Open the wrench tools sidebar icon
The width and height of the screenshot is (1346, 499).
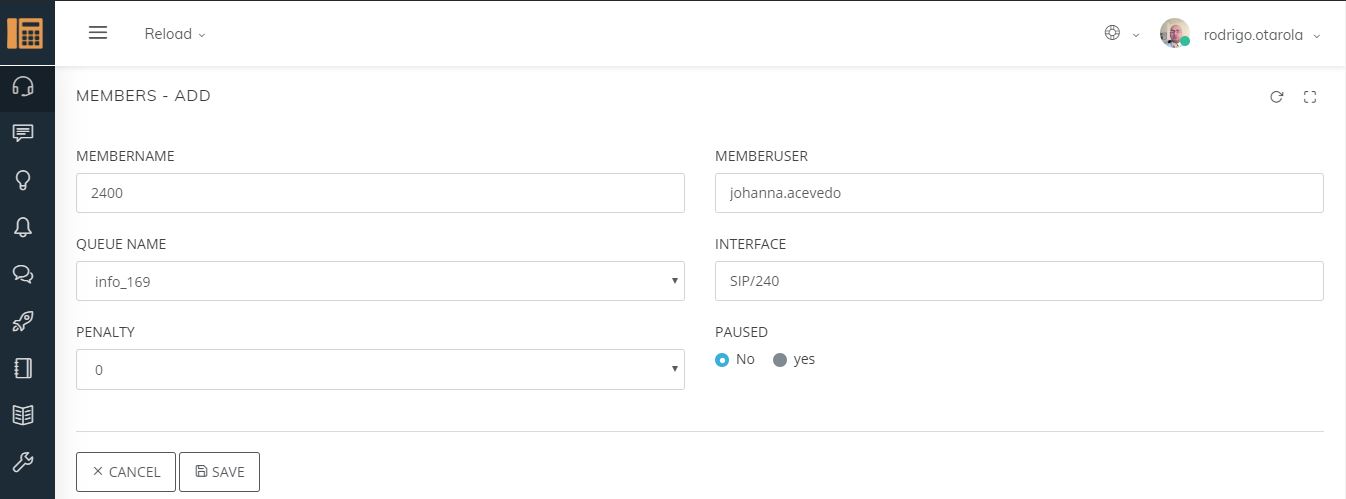(x=22, y=461)
